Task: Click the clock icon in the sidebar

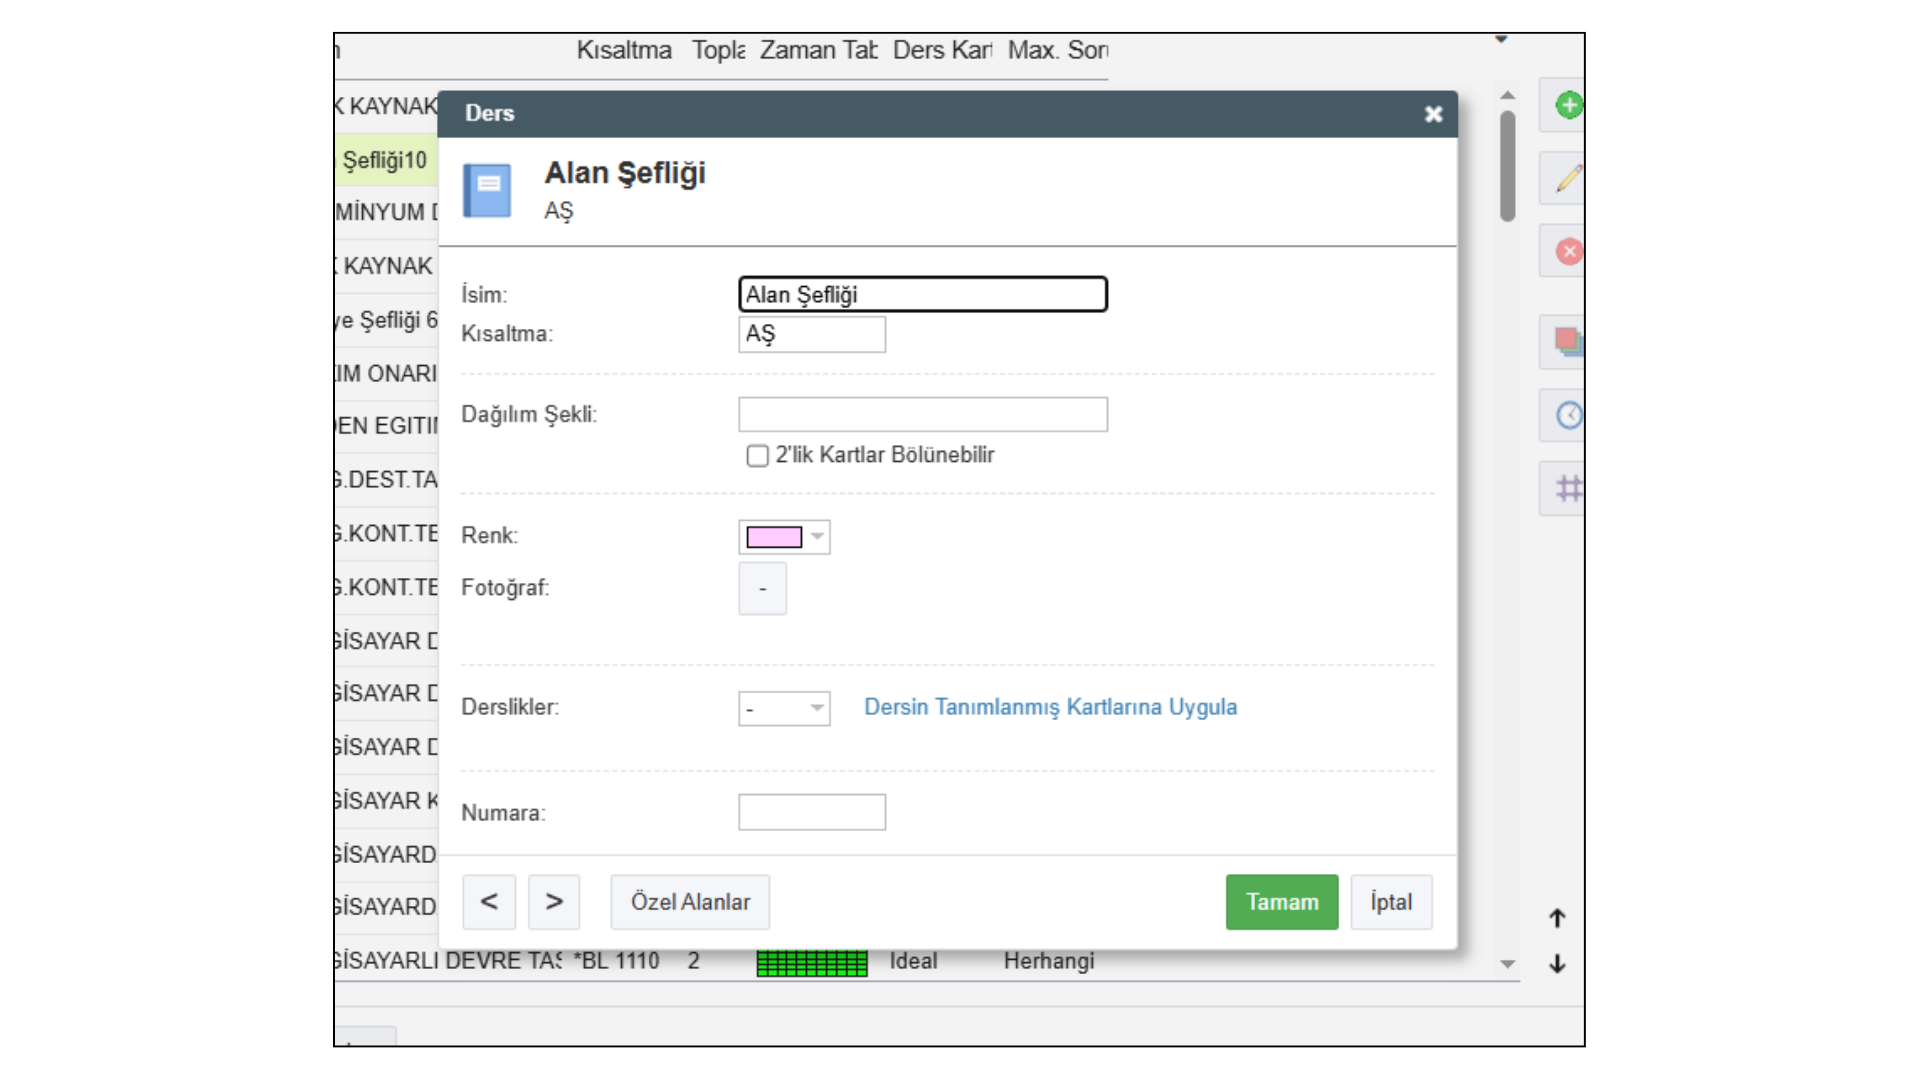Action: 1568,415
